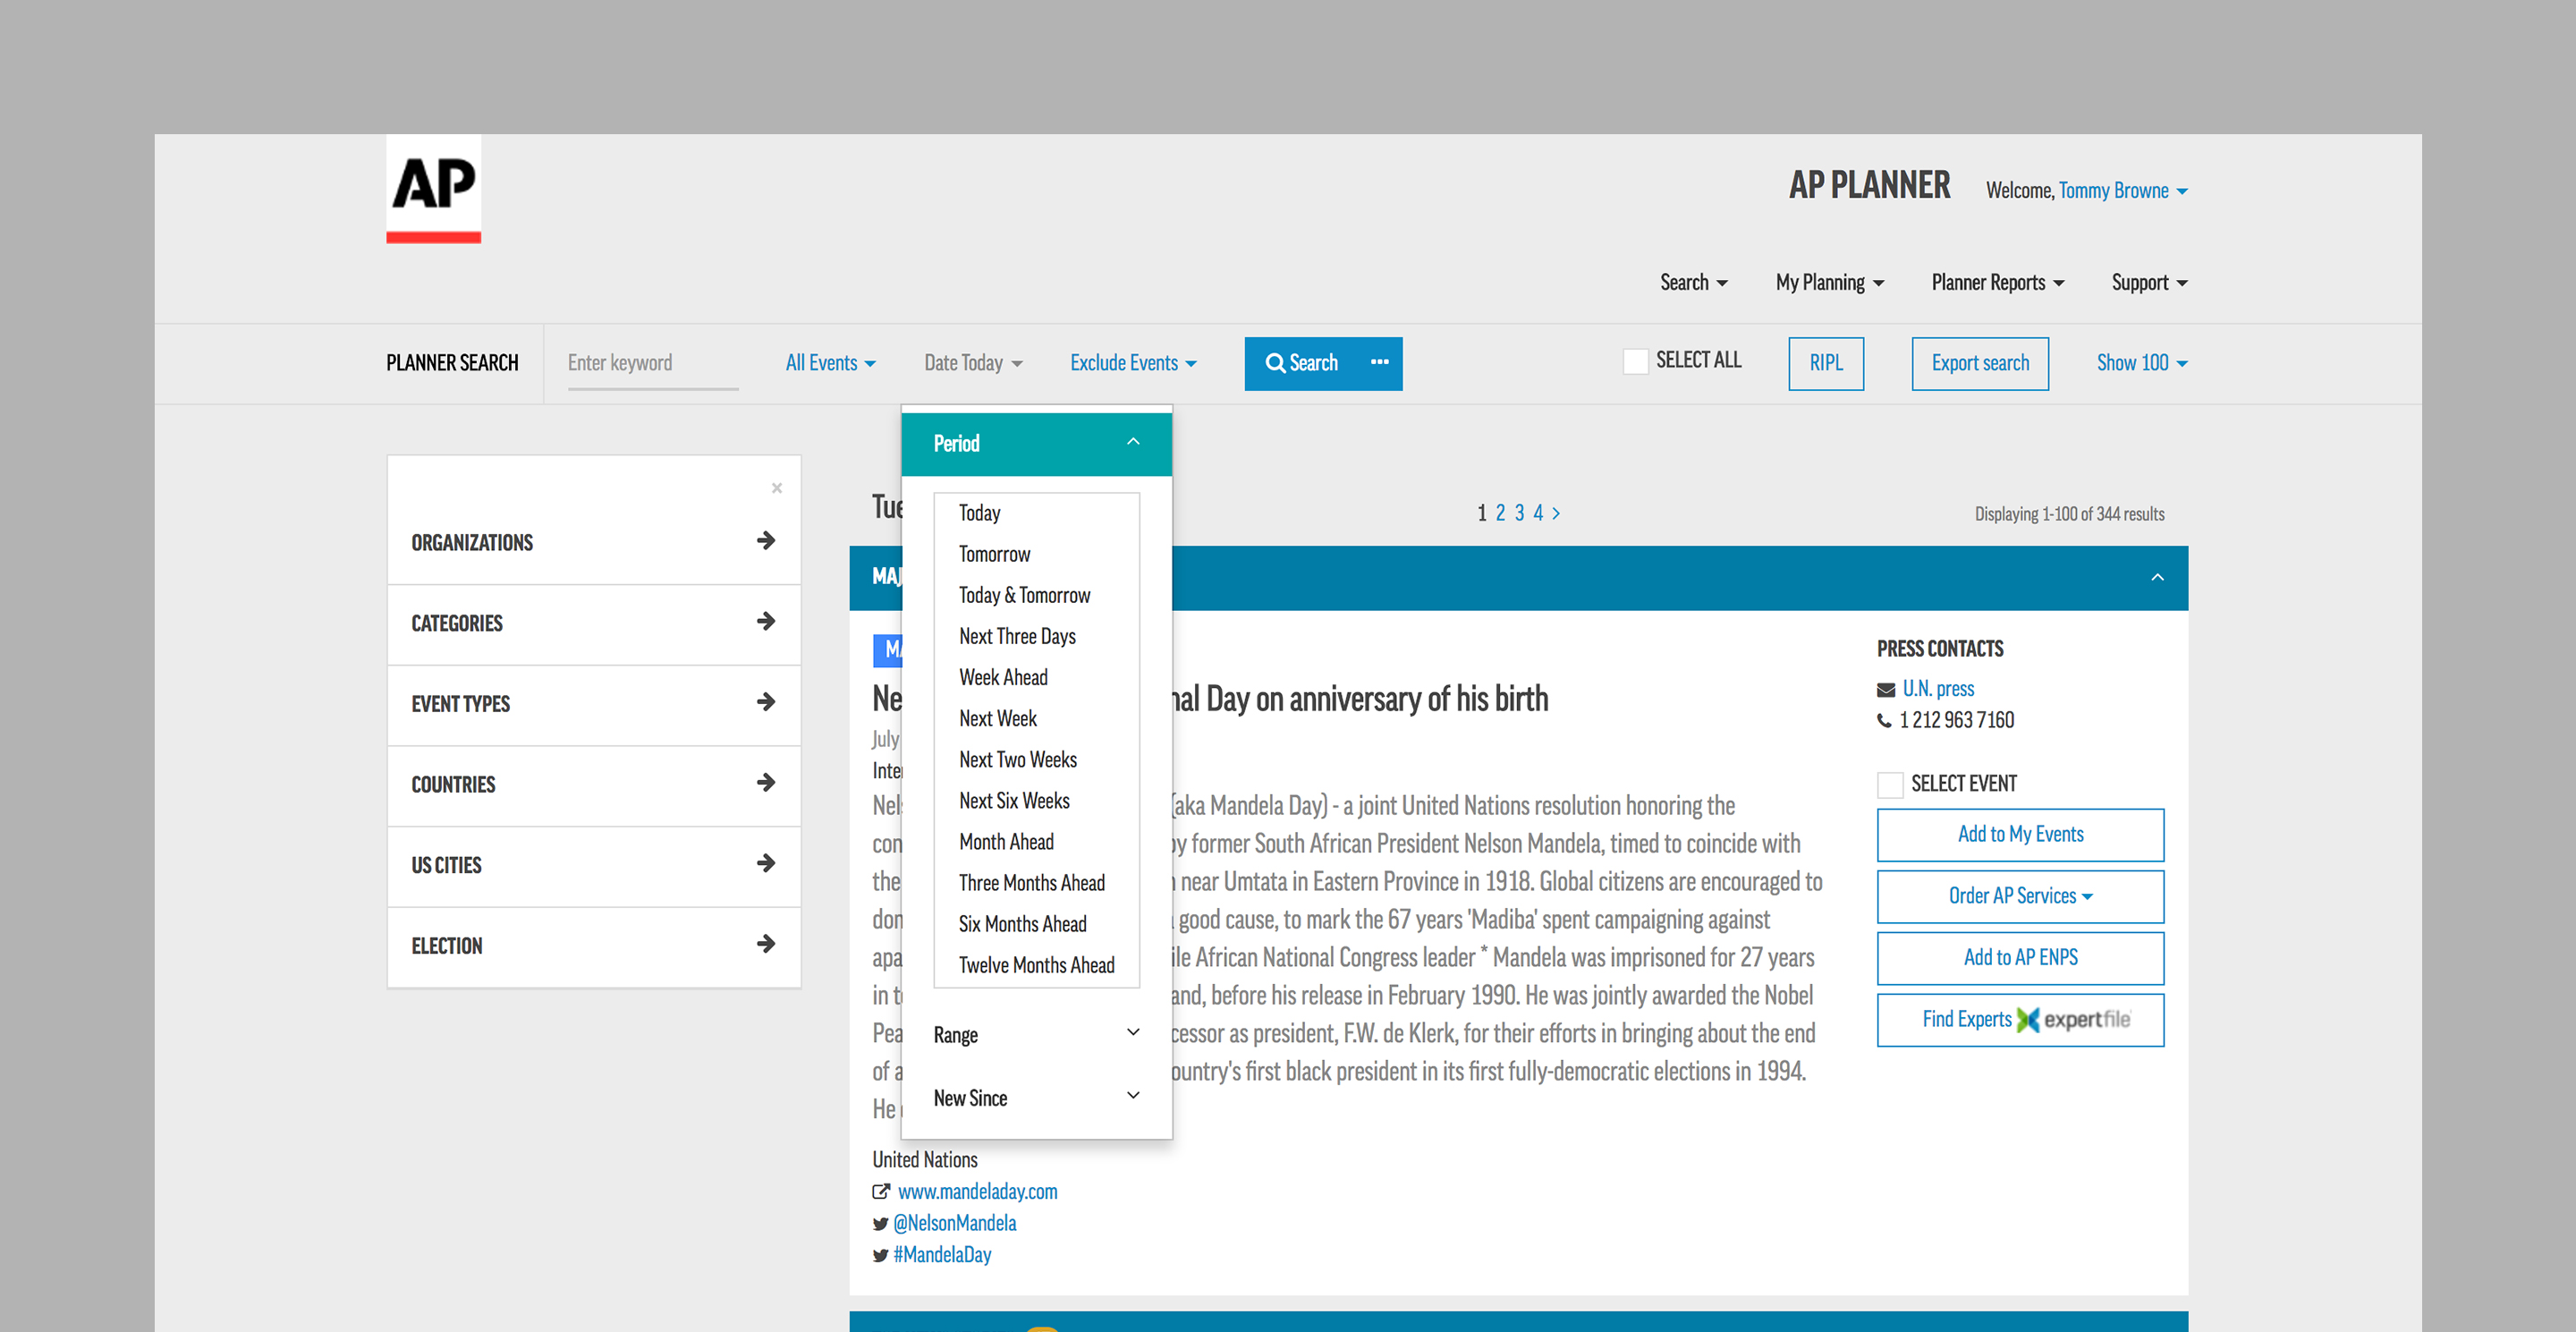Click the Enter keyword search field
Viewport: 2576px width, 1332px height.
[652, 363]
